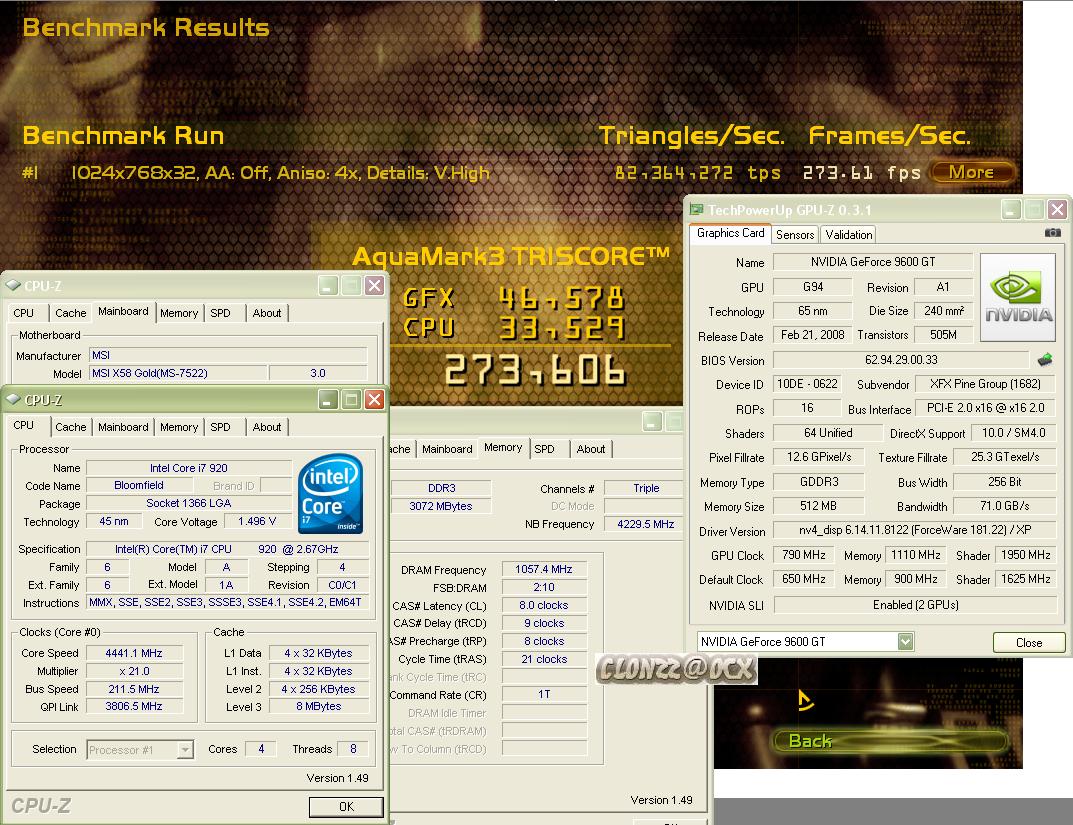Open the SPD tab in CPU-Z Memory window

tap(545, 449)
